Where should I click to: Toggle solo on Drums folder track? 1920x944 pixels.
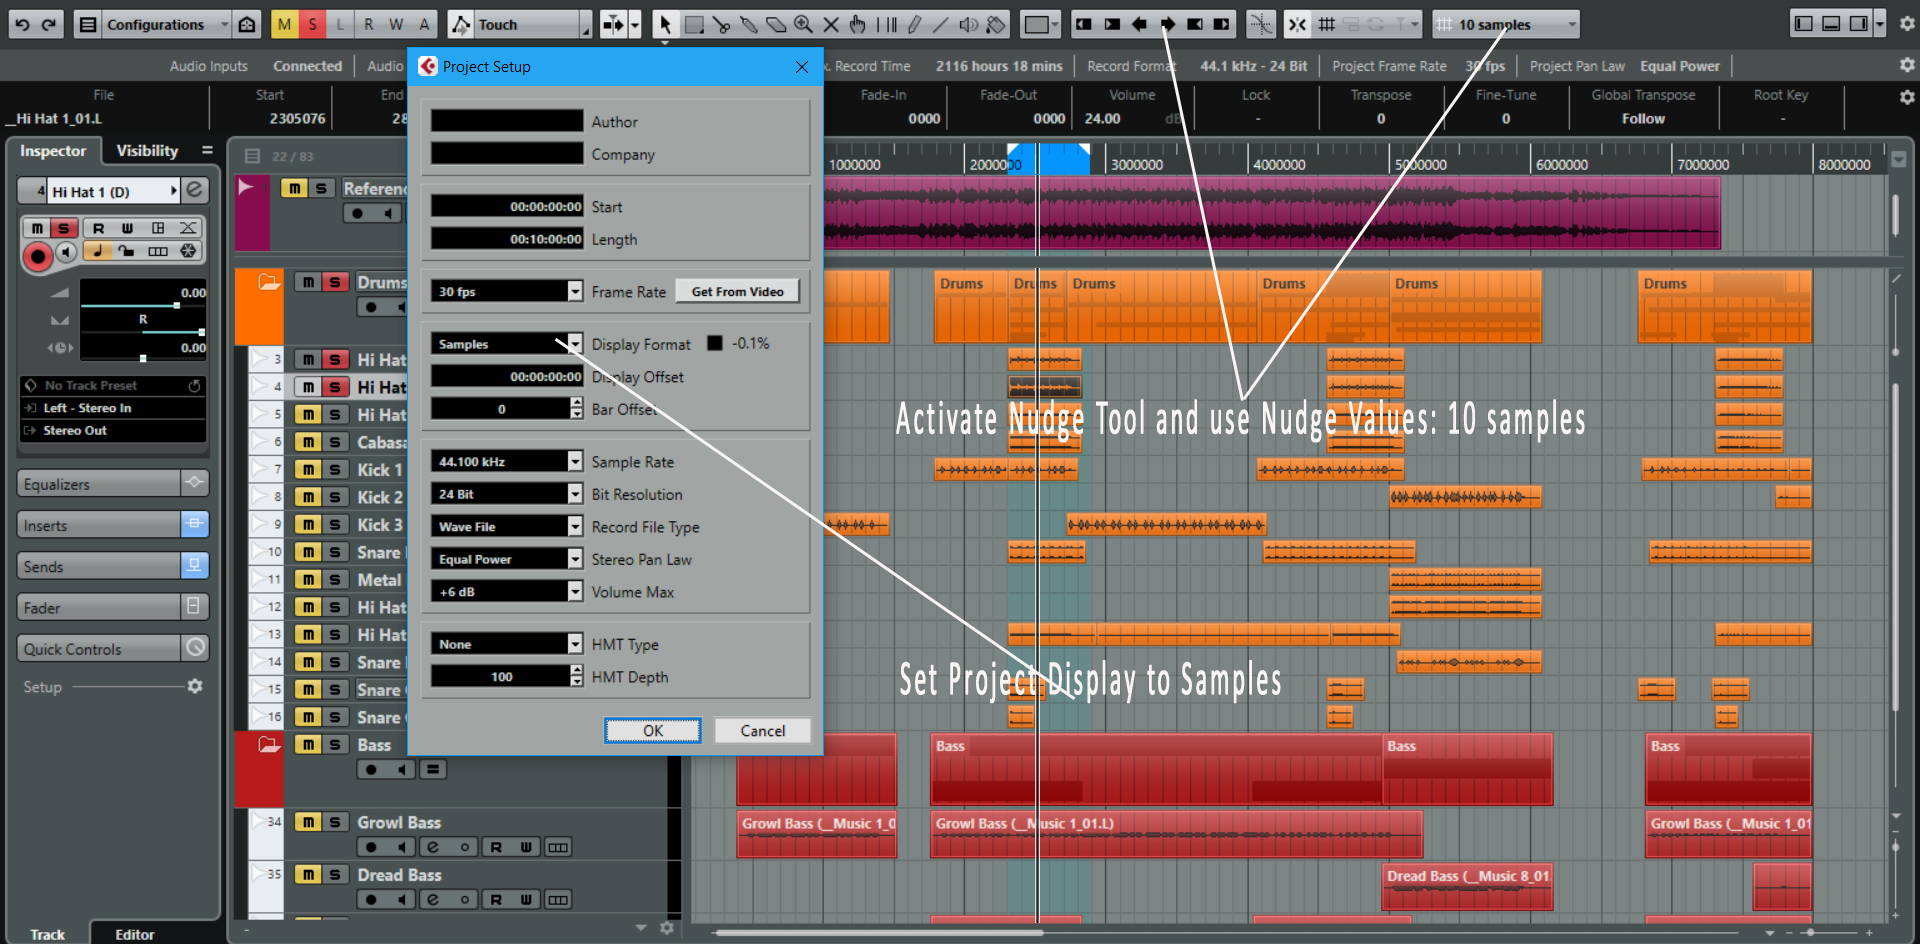click(x=335, y=282)
